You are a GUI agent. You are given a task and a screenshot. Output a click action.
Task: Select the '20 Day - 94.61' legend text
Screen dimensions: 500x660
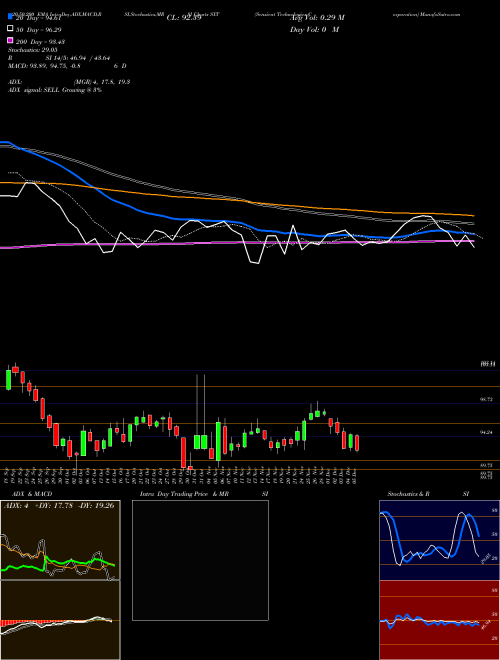coord(39,18)
